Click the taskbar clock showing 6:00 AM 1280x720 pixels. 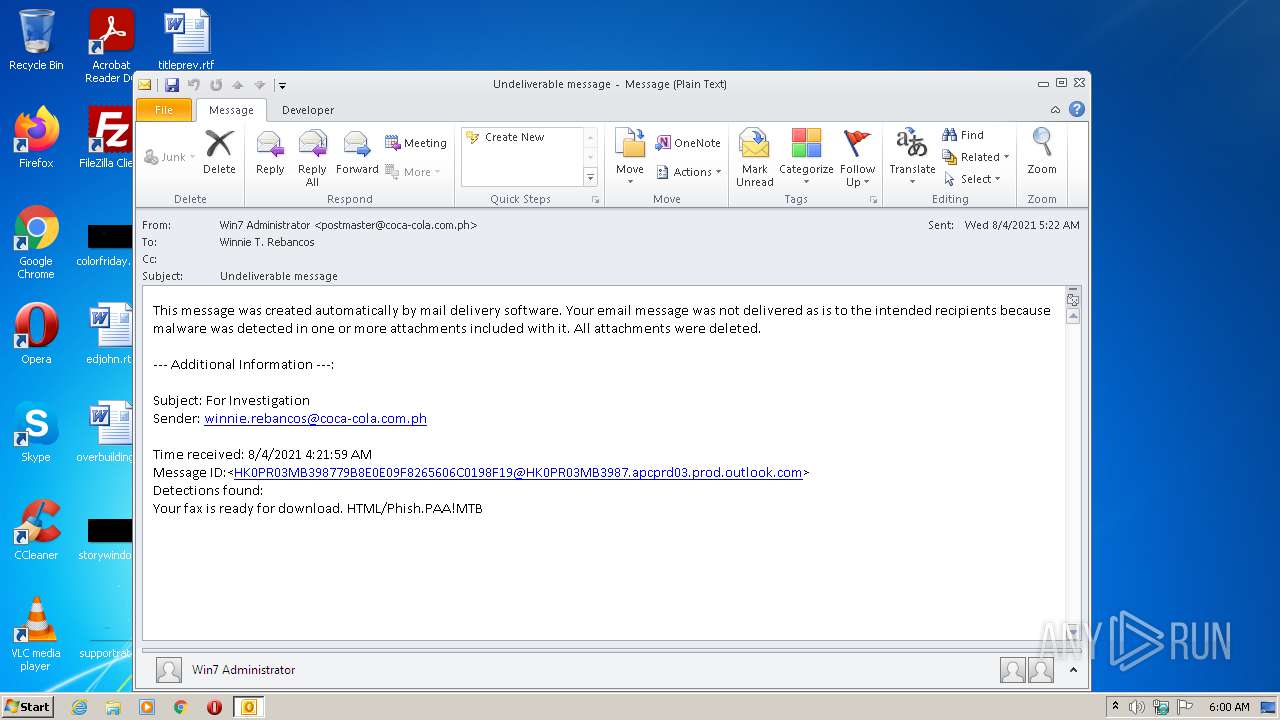1229,707
